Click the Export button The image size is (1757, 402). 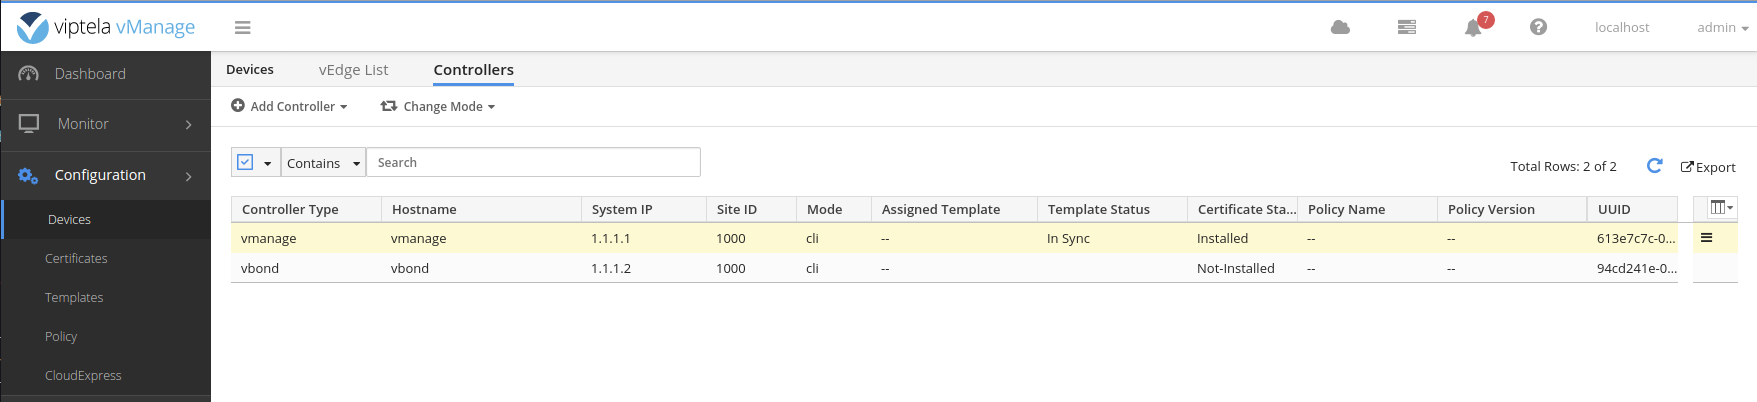pyautogui.click(x=1708, y=167)
